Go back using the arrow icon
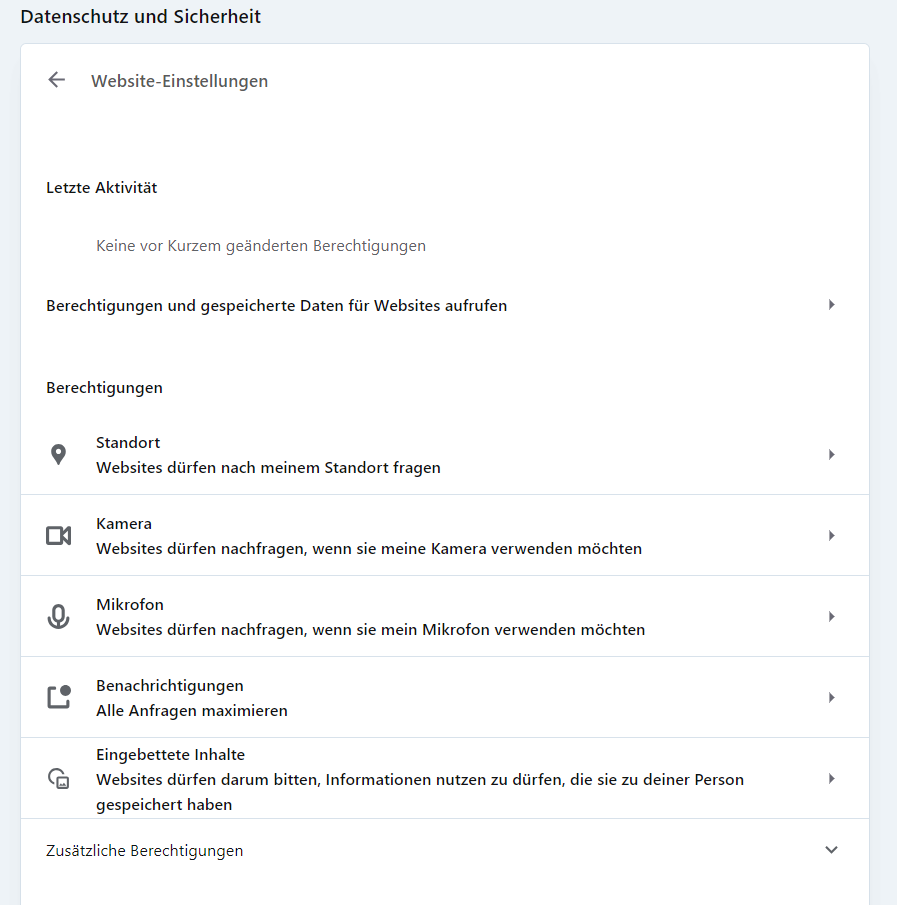The image size is (897, 905). 57,80
